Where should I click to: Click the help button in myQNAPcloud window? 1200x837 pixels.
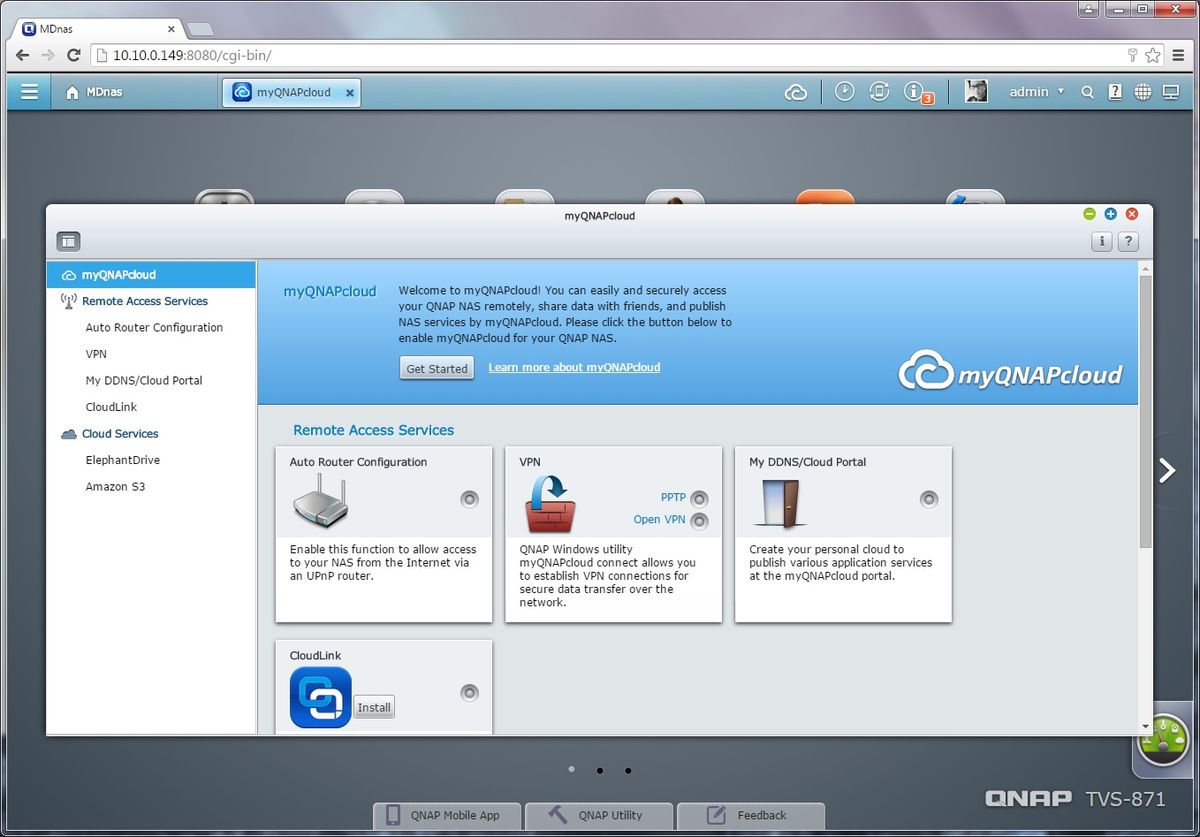1128,241
